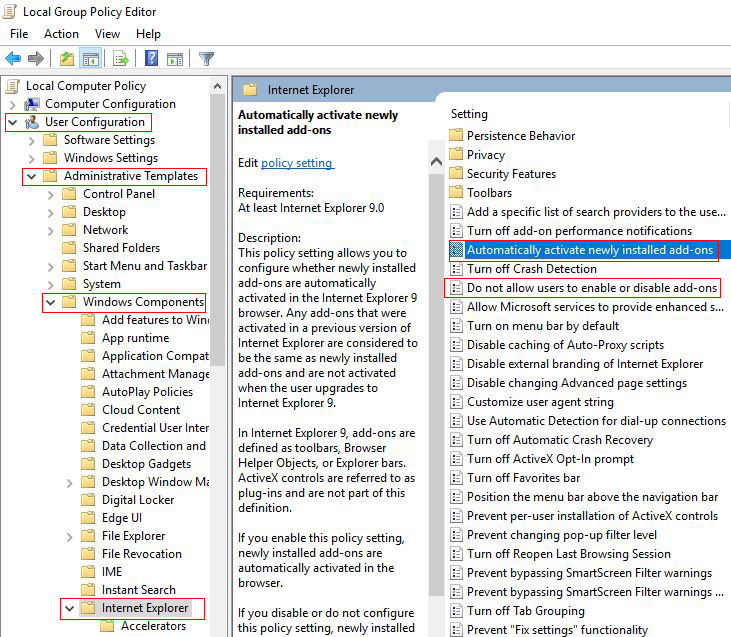Toggle Show/Hide Action Pane toolbar icon
This screenshot has height=637, width=731.
pos(175,59)
